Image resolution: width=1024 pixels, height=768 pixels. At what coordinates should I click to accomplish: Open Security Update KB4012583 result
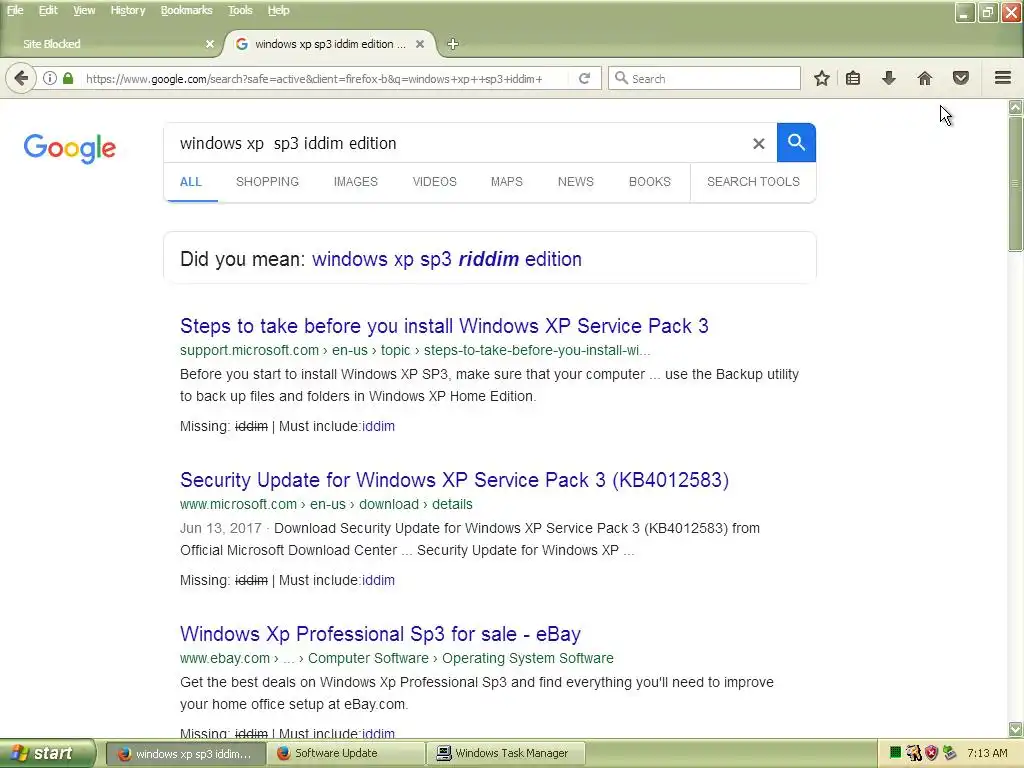[455, 480]
